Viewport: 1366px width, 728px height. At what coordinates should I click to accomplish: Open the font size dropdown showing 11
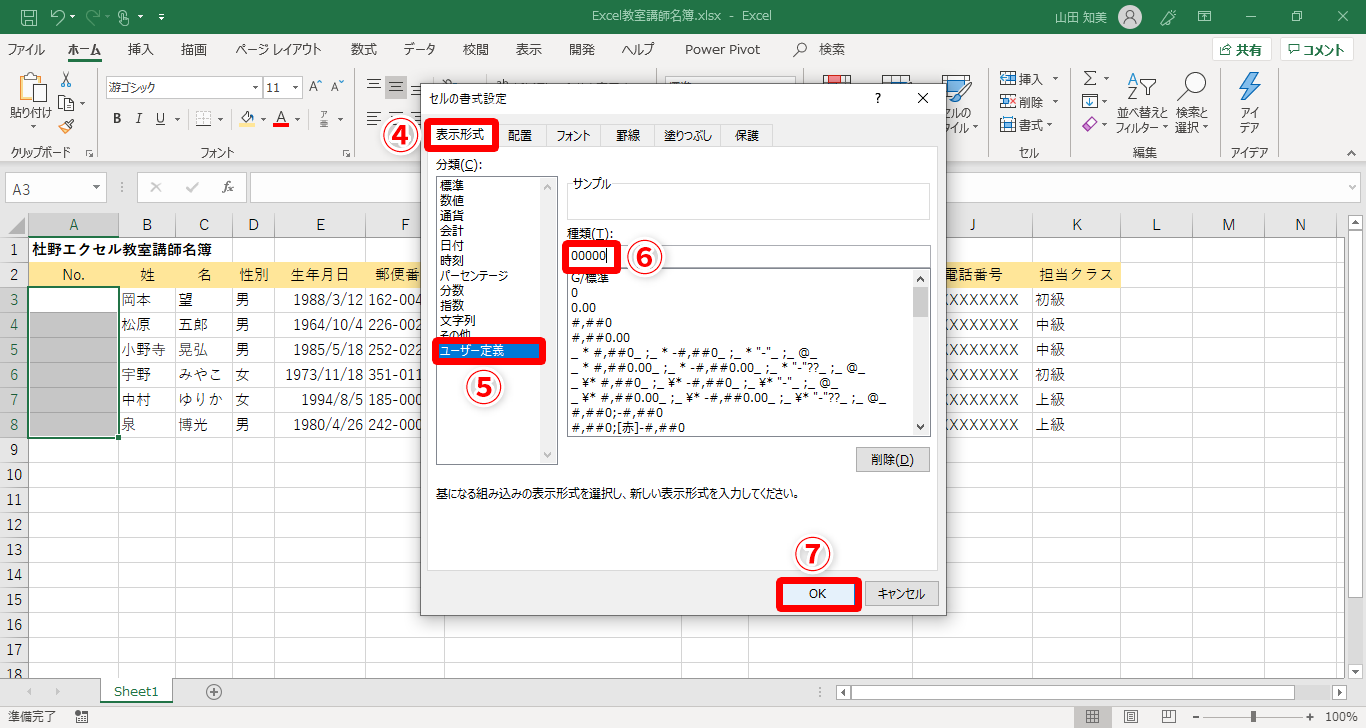click(296, 87)
